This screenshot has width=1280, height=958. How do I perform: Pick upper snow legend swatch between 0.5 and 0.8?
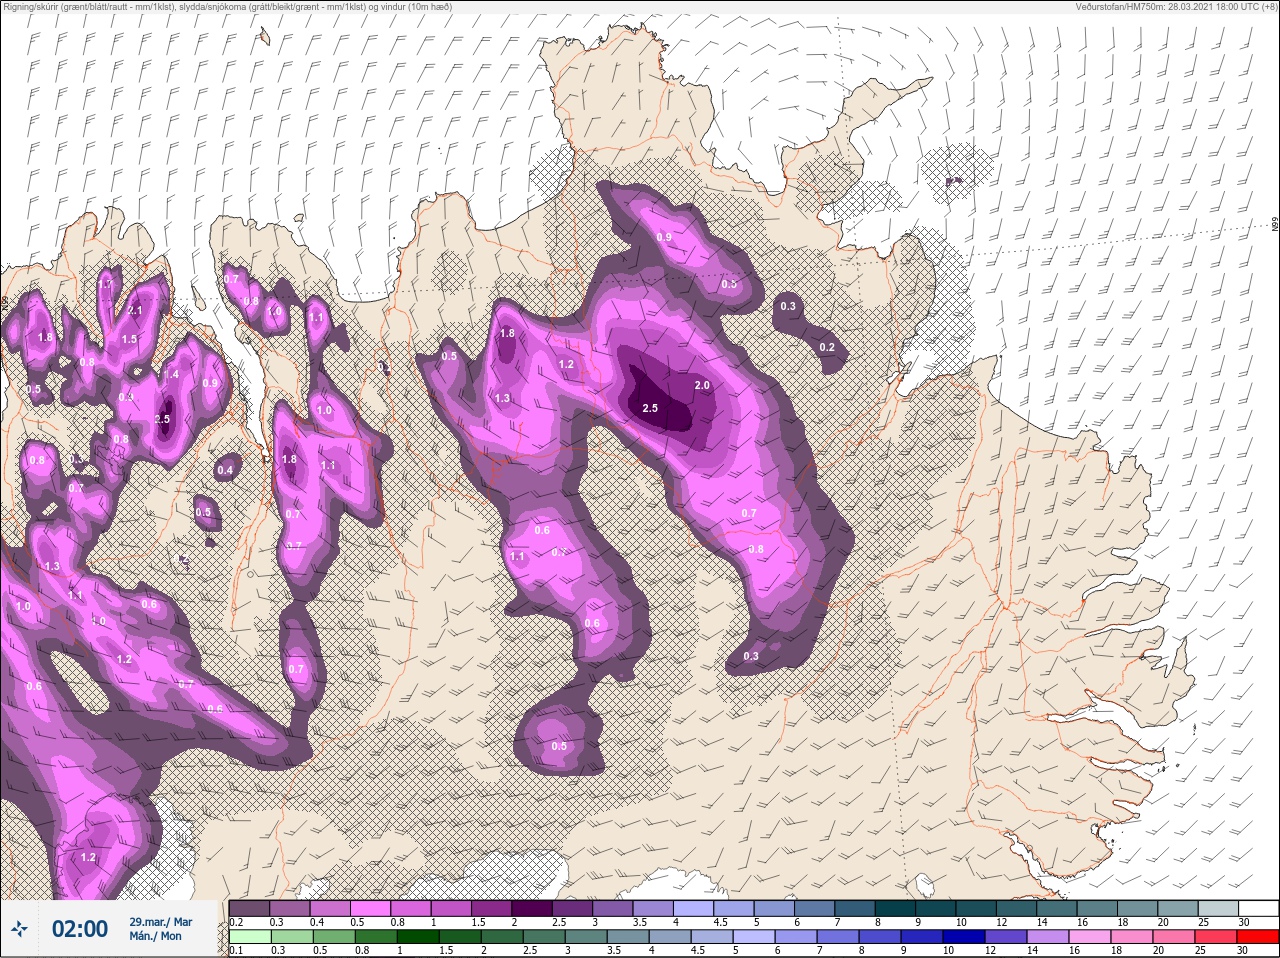[370, 908]
